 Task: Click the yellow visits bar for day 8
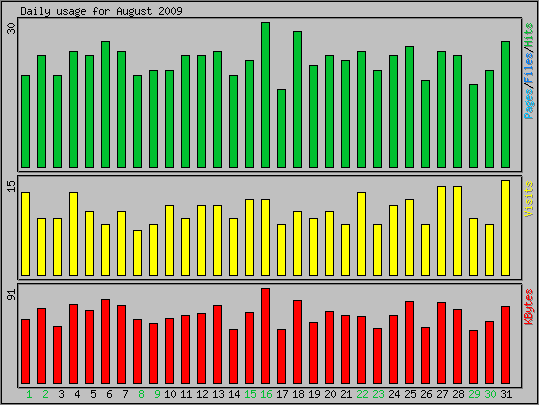pyautogui.click(x=138, y=253)
